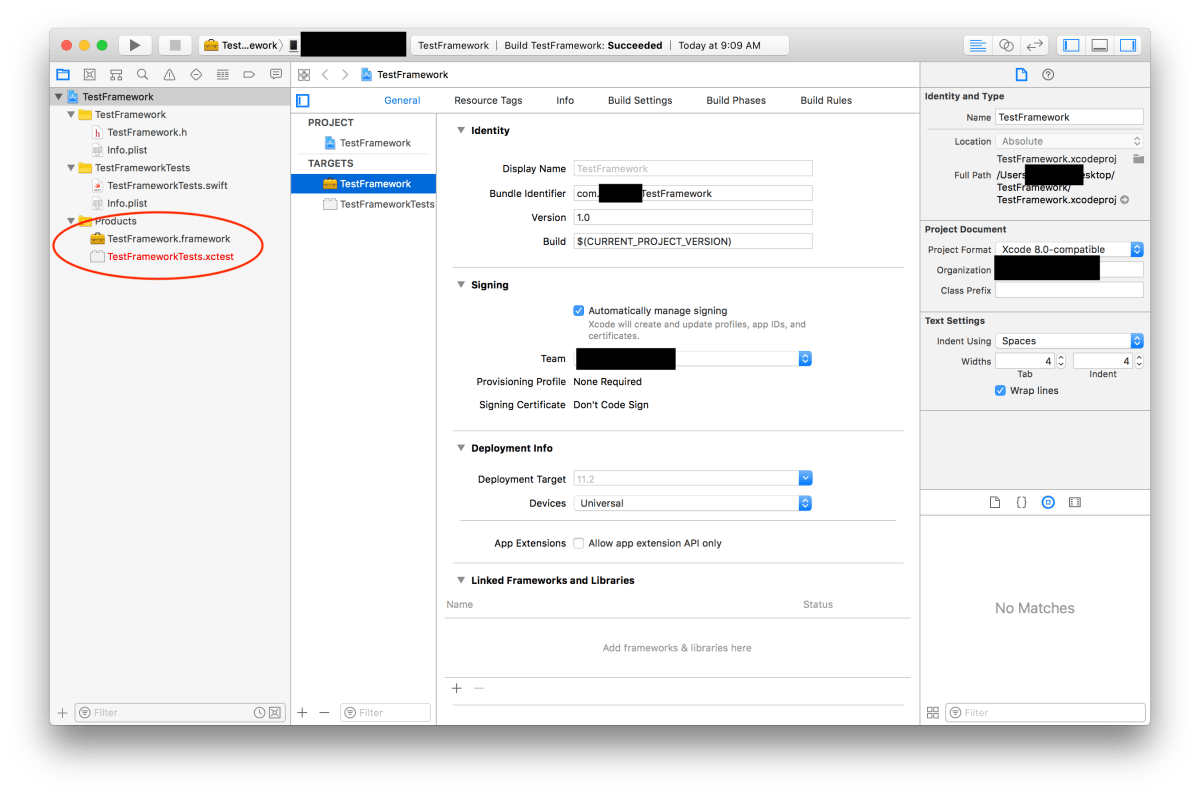This screenshot has width=1200, height=796.
Task: Open the Deployment Target dropdown
Action: [x=693, y=479]
